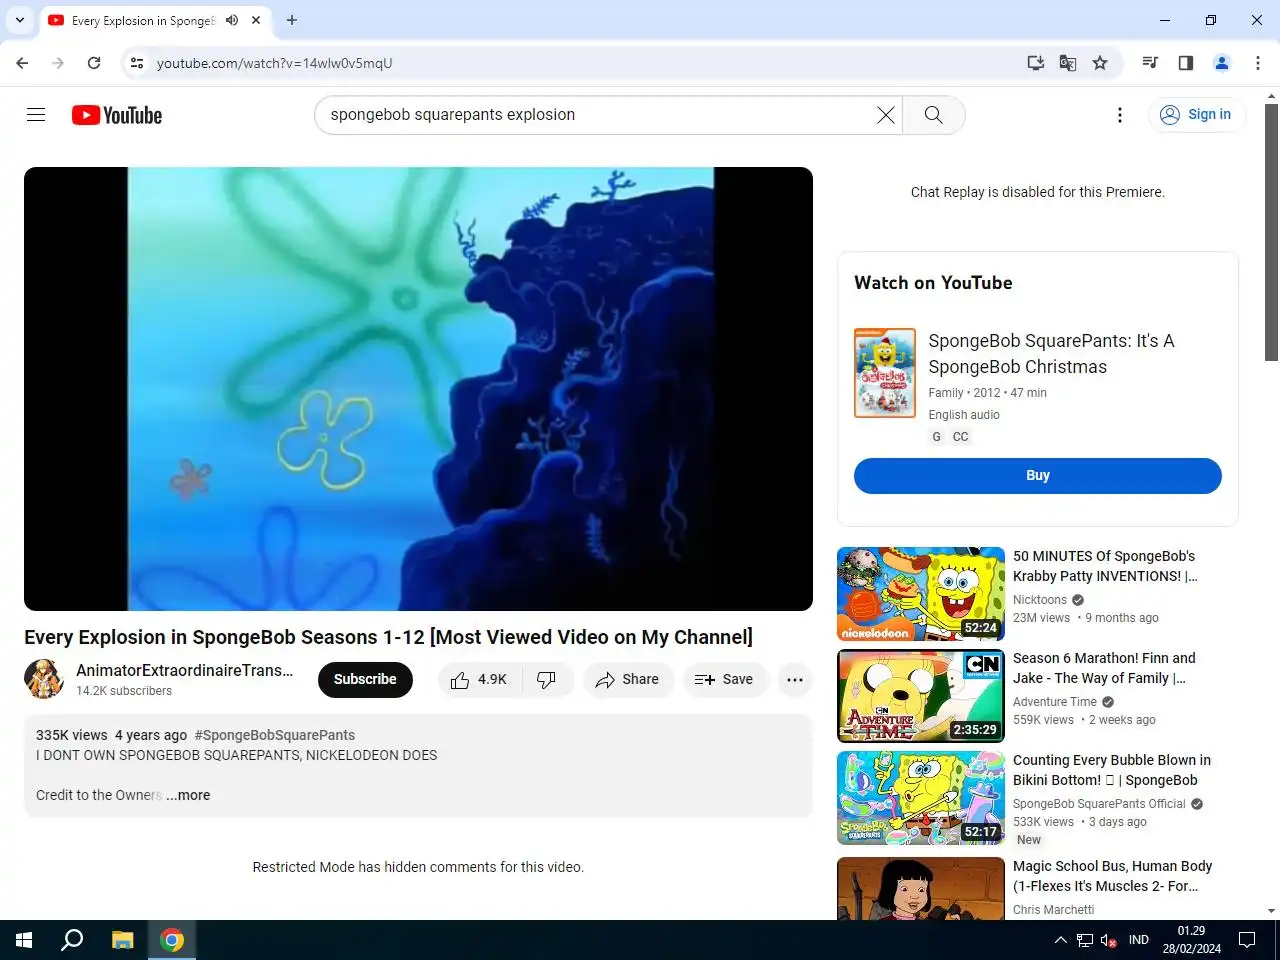1280x960 pixels.
Task: Open media controls icon in Chrome toolbar
Action: coord(1150,63)
